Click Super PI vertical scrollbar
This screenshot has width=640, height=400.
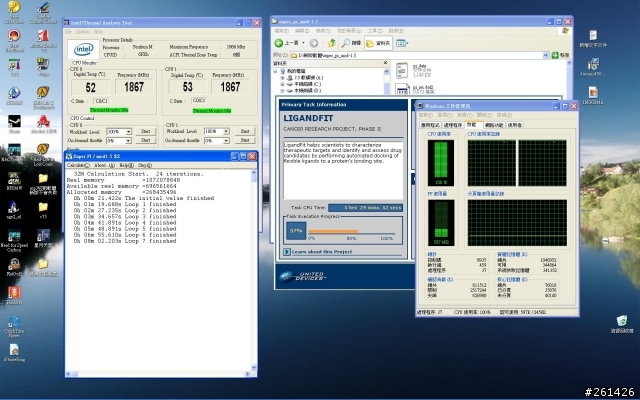coord(254,270)
